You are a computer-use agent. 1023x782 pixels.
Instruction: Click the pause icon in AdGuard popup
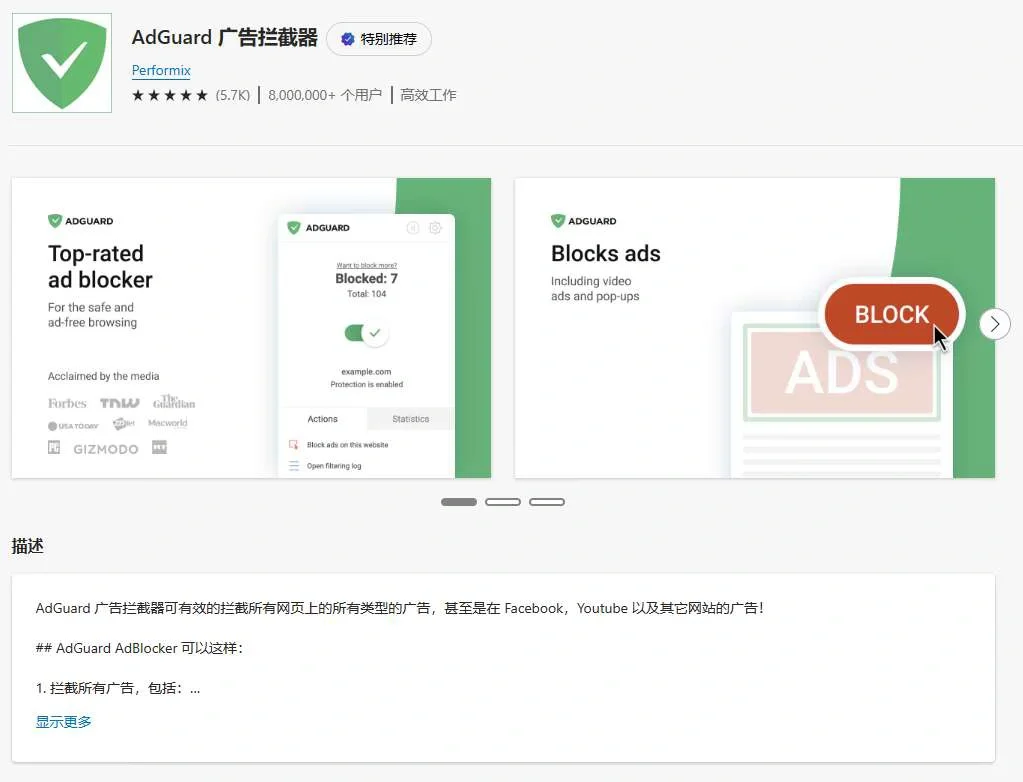pos(412,228)
